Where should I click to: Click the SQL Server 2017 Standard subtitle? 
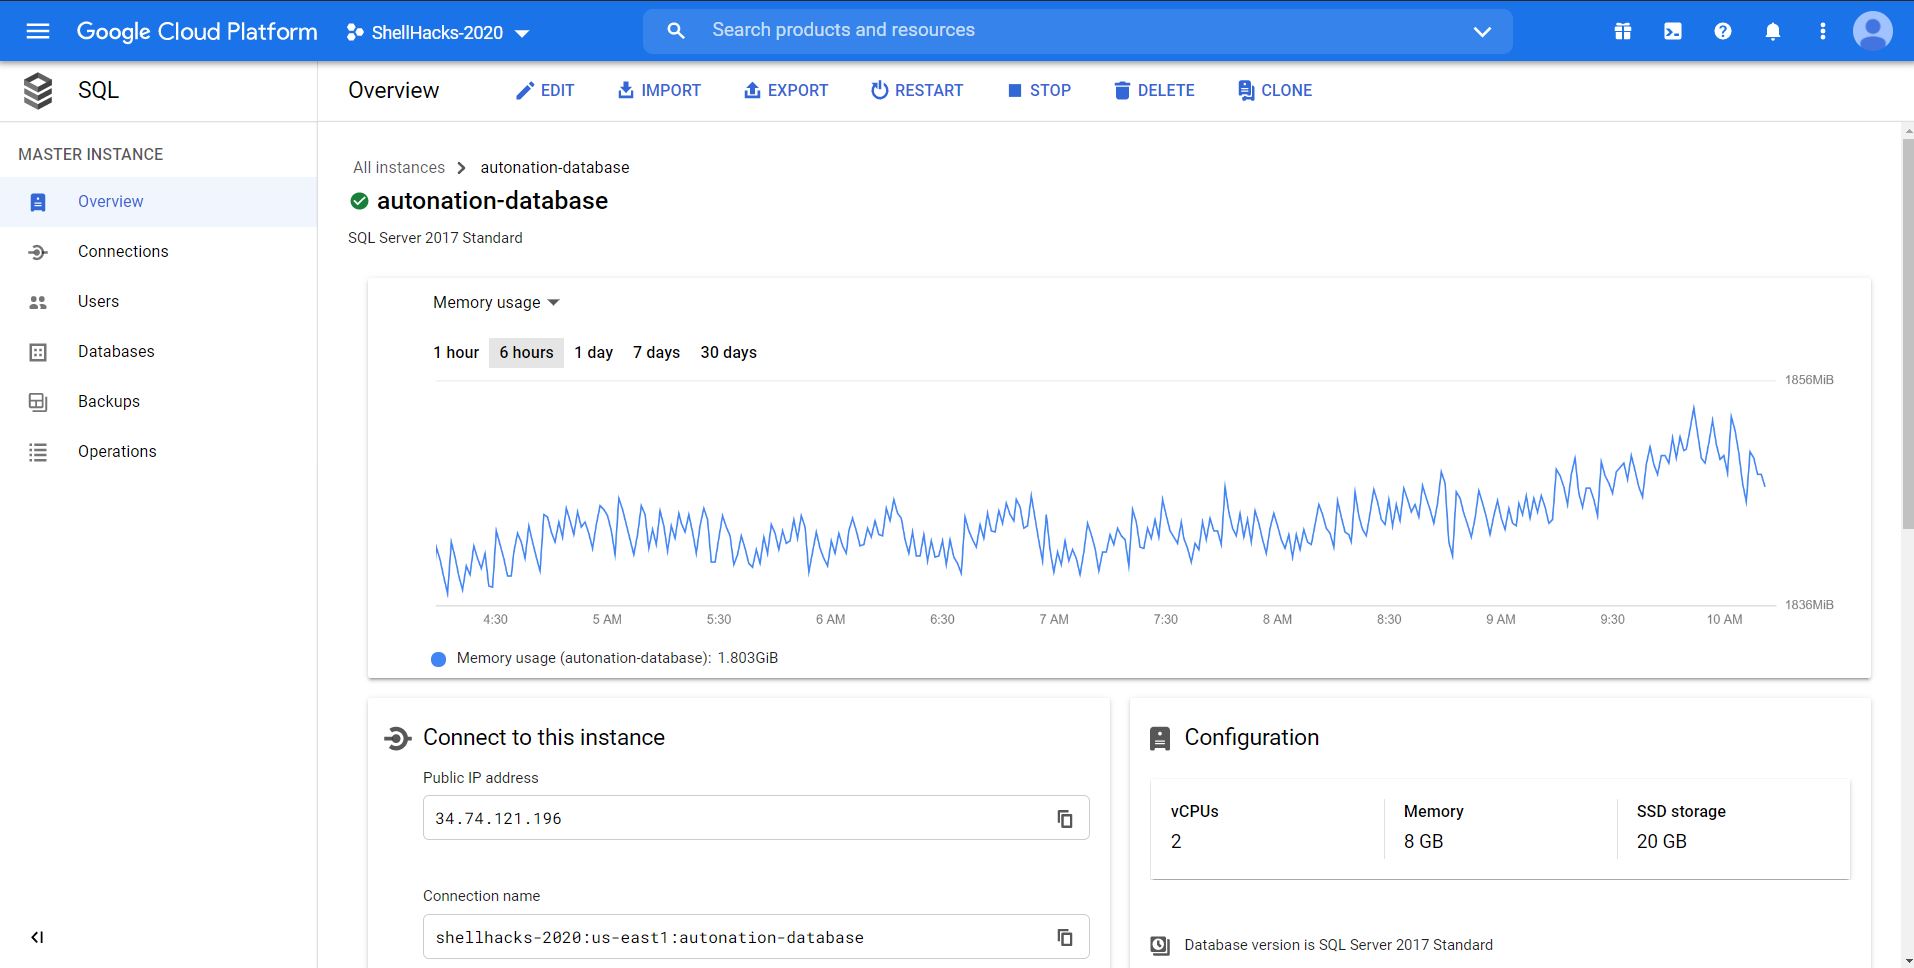[435, 238]
